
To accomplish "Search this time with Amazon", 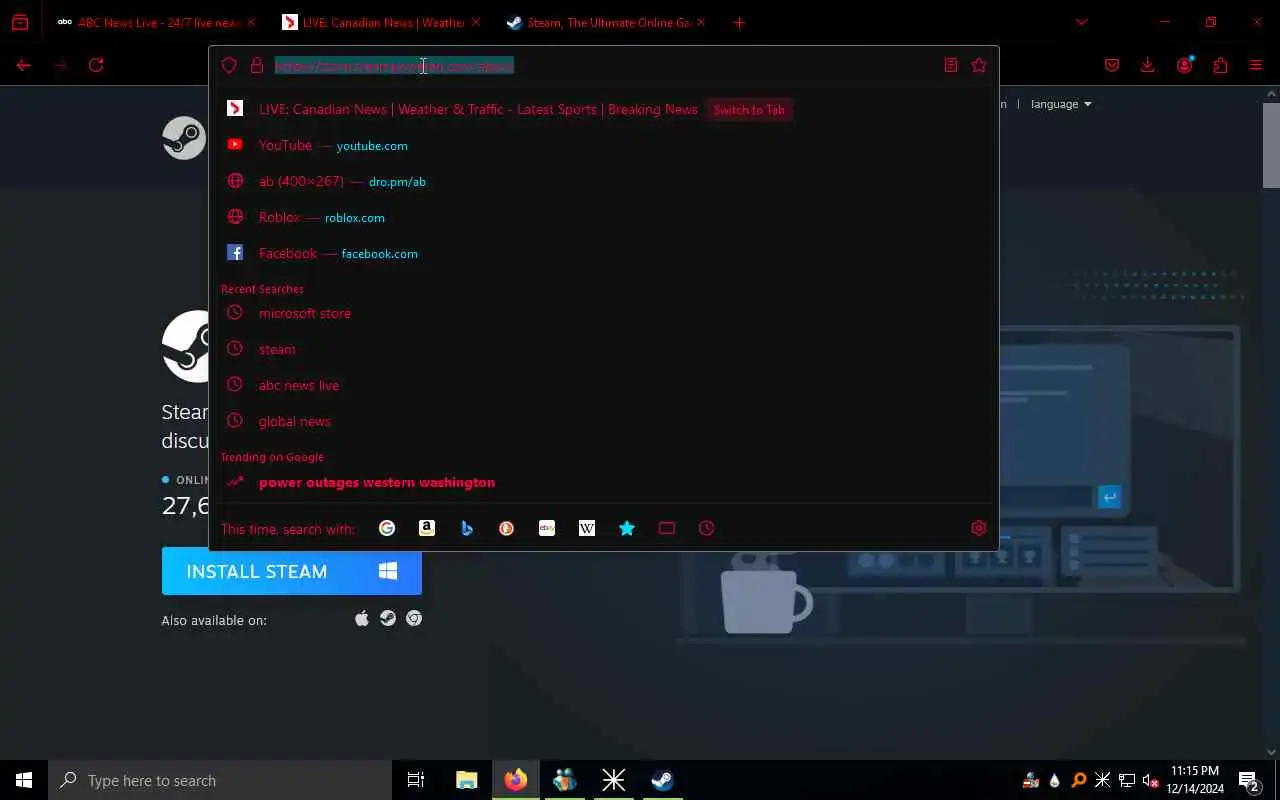I will [427, 528].
